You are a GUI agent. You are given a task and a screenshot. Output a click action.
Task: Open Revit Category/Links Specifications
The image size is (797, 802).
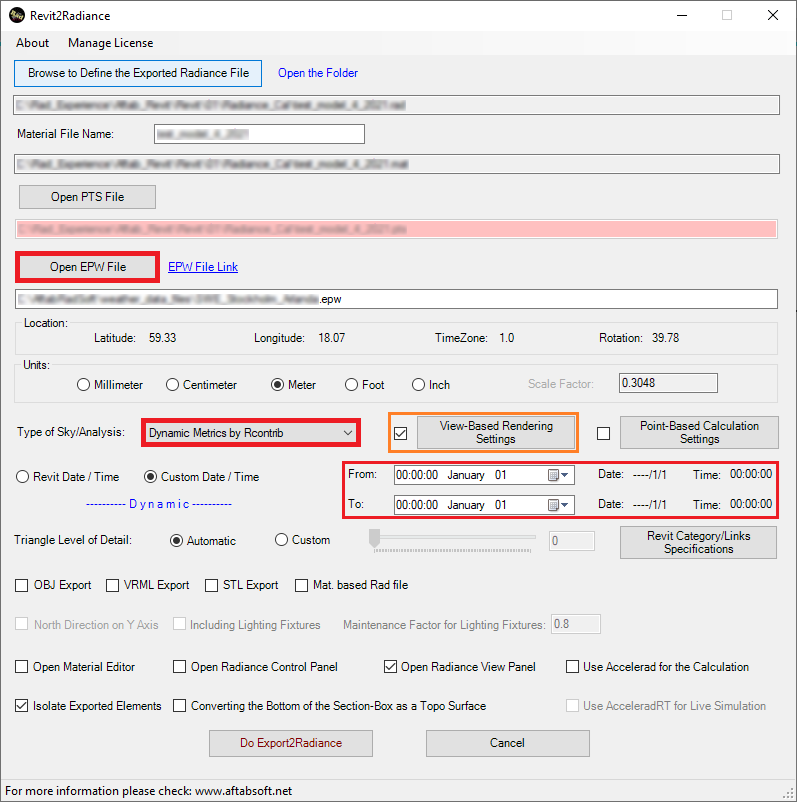[698, 543]
